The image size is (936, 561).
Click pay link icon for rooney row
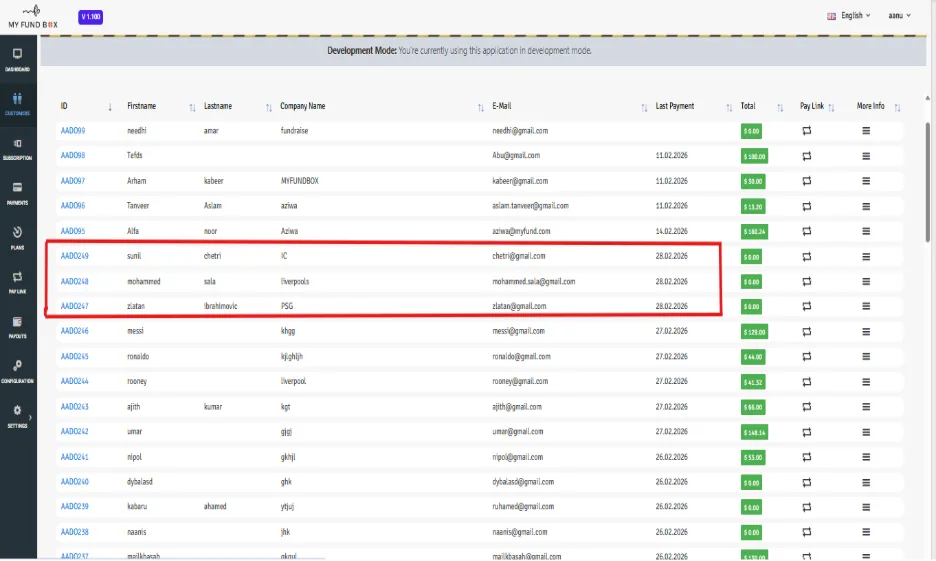(x=806, y=382)
